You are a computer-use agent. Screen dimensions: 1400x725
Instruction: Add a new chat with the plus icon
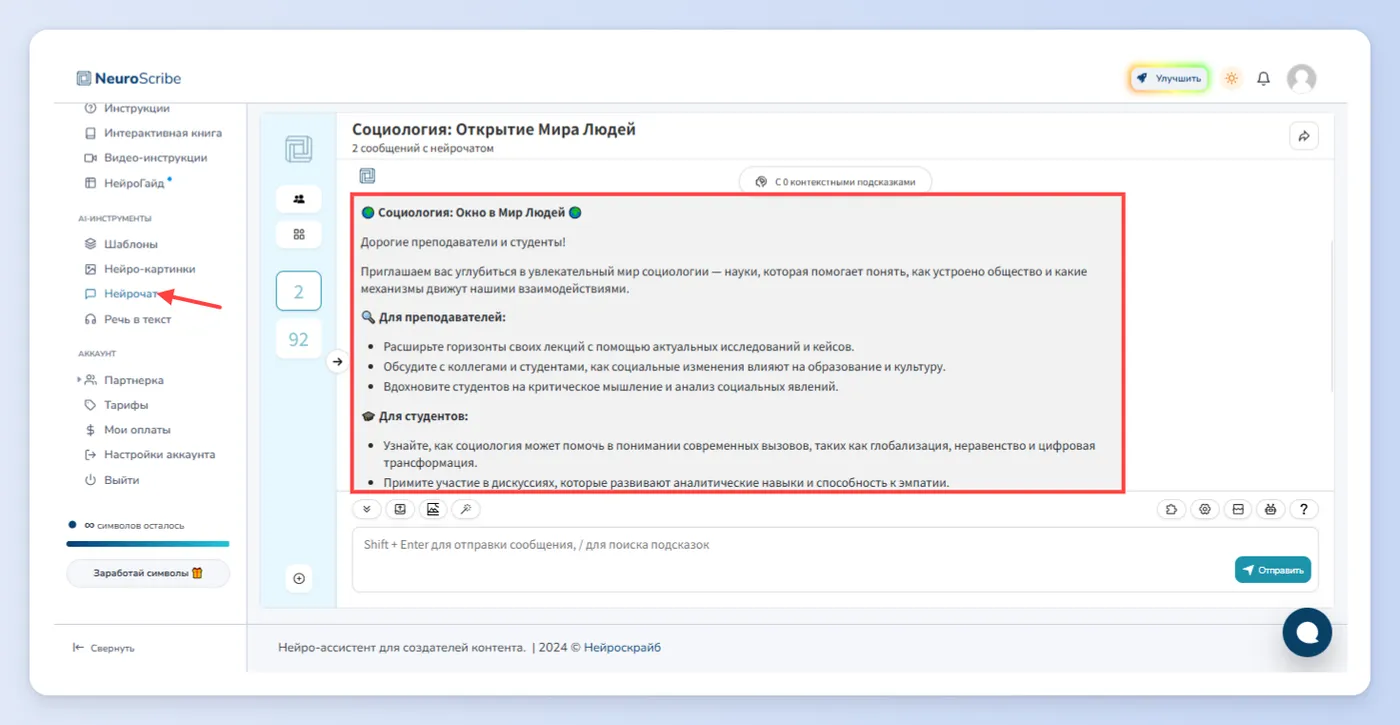coord(298,578)
